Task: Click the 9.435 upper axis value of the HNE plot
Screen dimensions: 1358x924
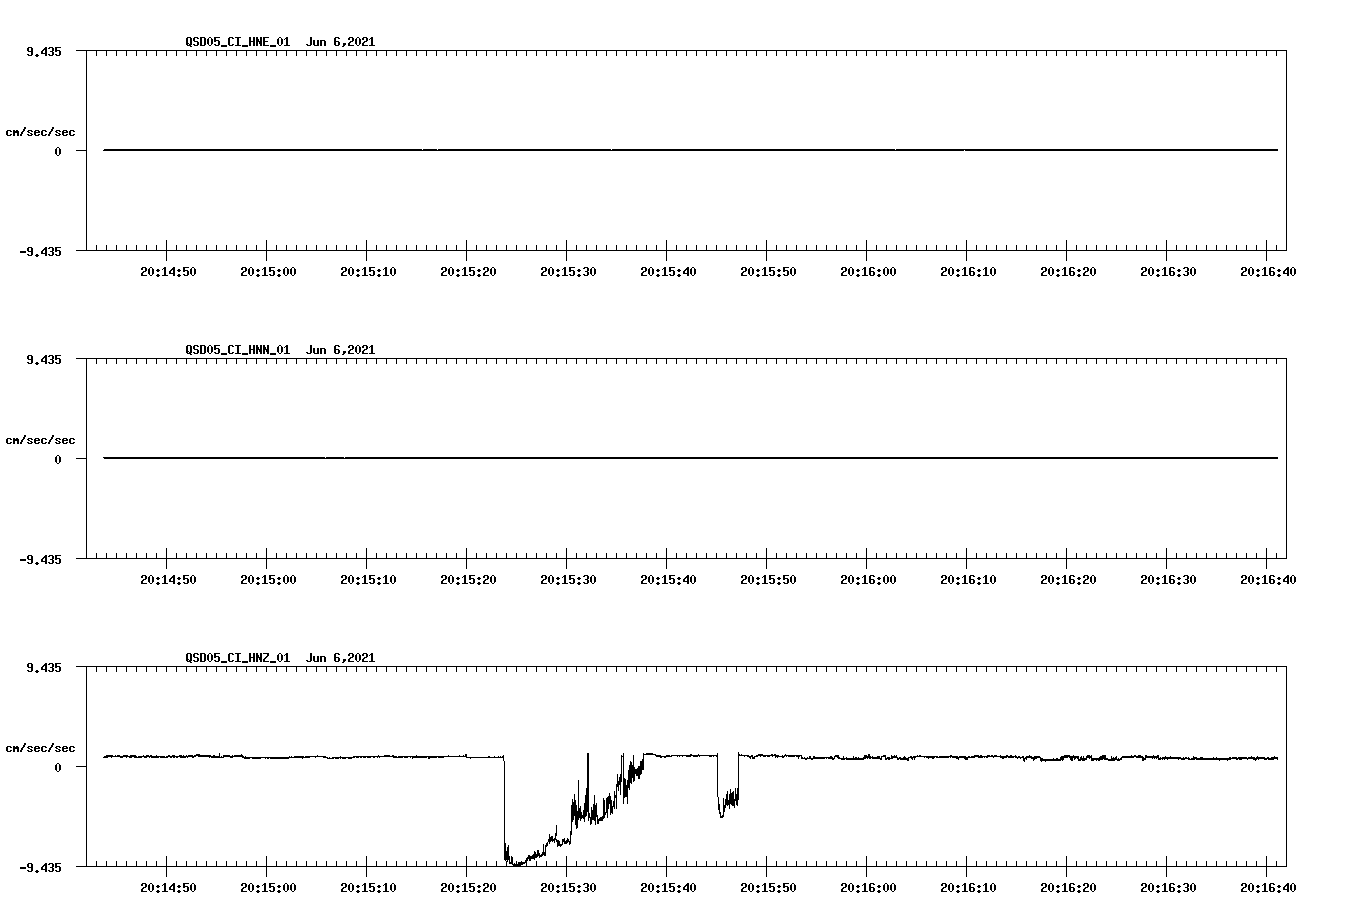Action: coord(44,52)
